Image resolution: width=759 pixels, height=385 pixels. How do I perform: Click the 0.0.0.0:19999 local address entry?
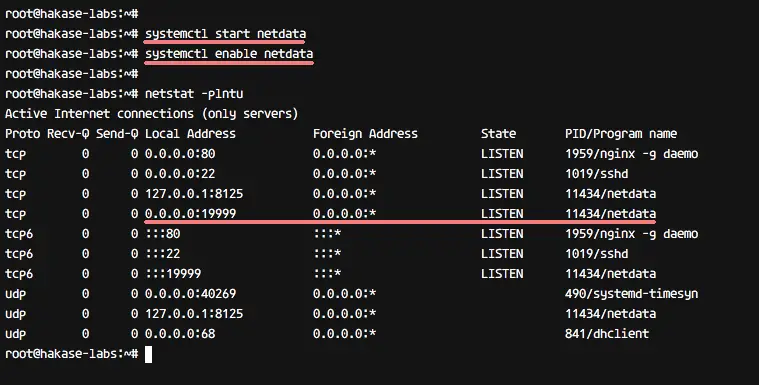click(x=191, y=214)
